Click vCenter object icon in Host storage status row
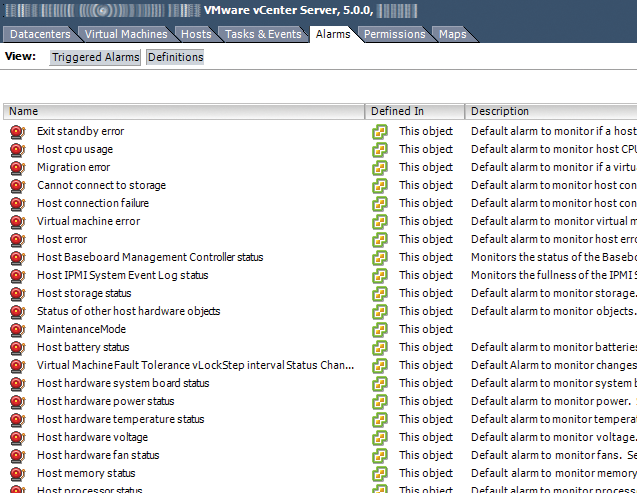Viewport: 637px width, 493px height. pos(380,294)
